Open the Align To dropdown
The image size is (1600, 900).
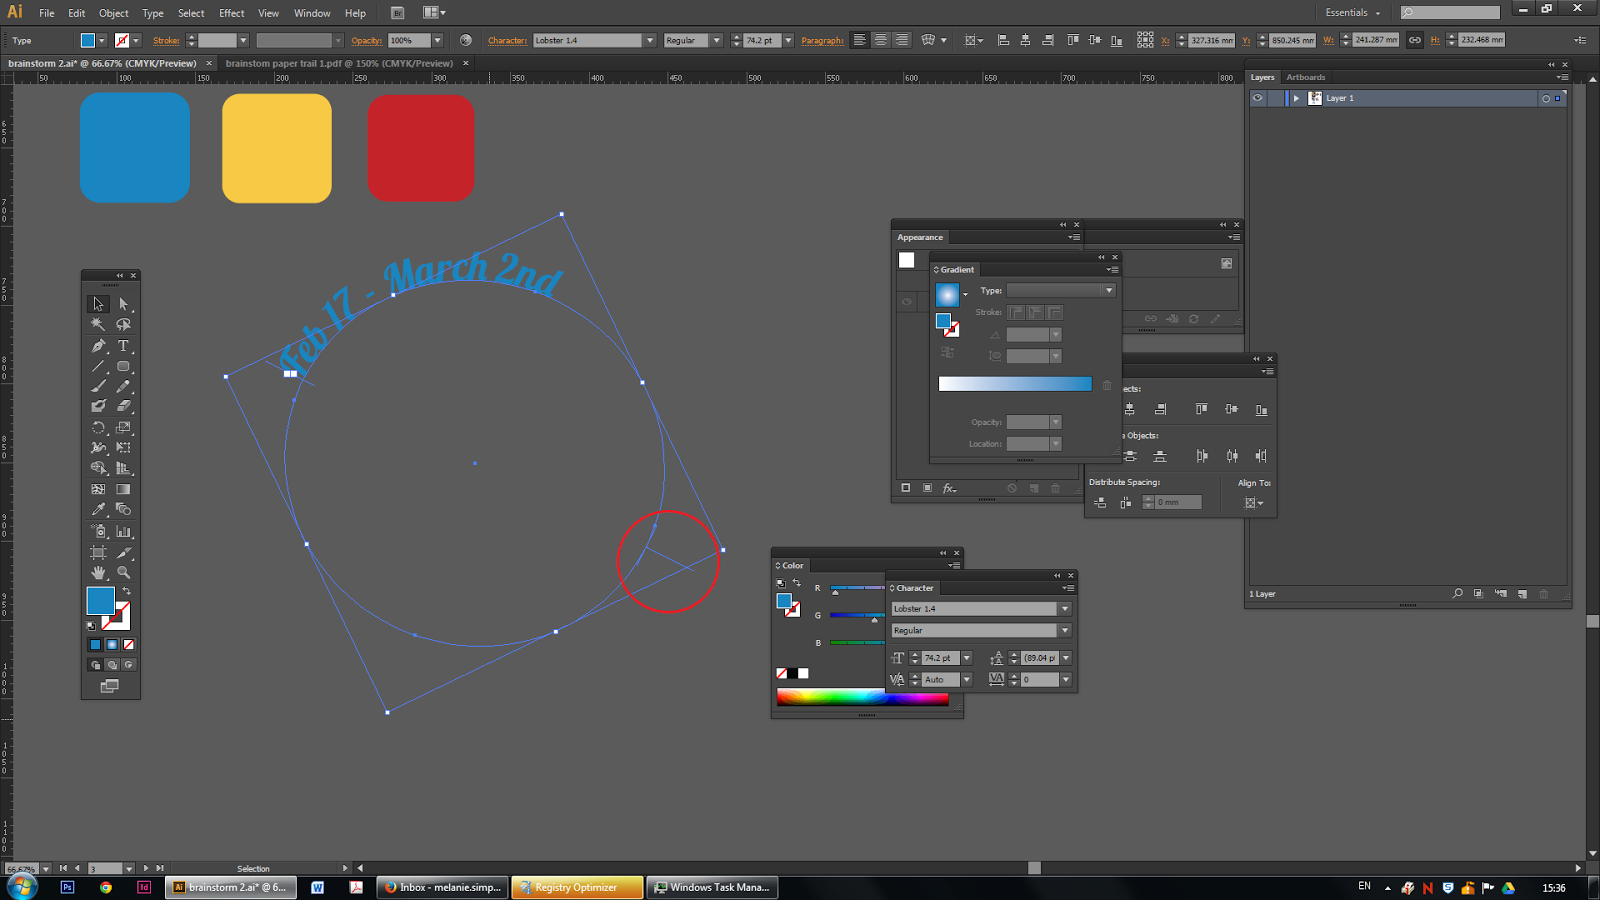coord(1253,503)
